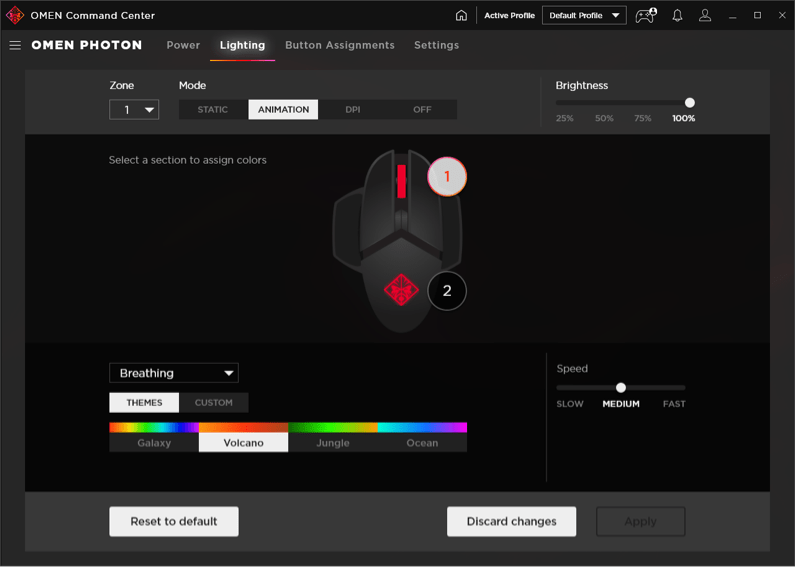Switch to the Lighting tab

pos(242,45)
